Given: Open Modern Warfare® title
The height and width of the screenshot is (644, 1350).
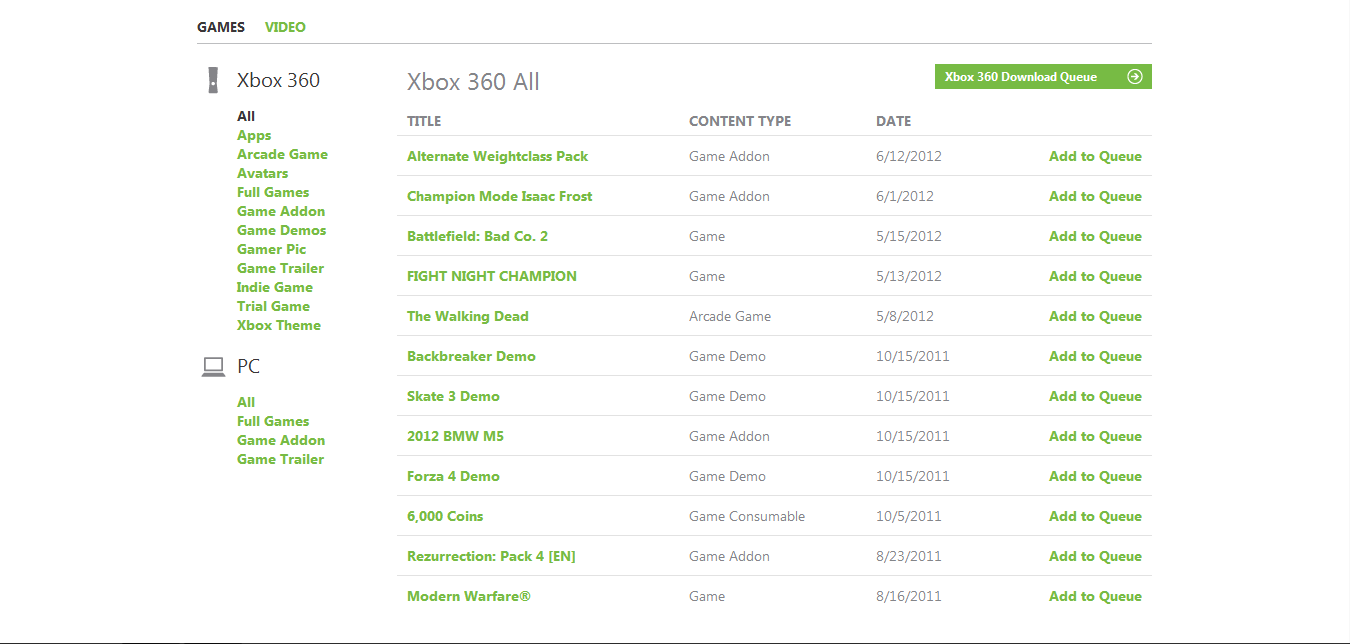Looking at the screenshot, I should tap(468, 596).
